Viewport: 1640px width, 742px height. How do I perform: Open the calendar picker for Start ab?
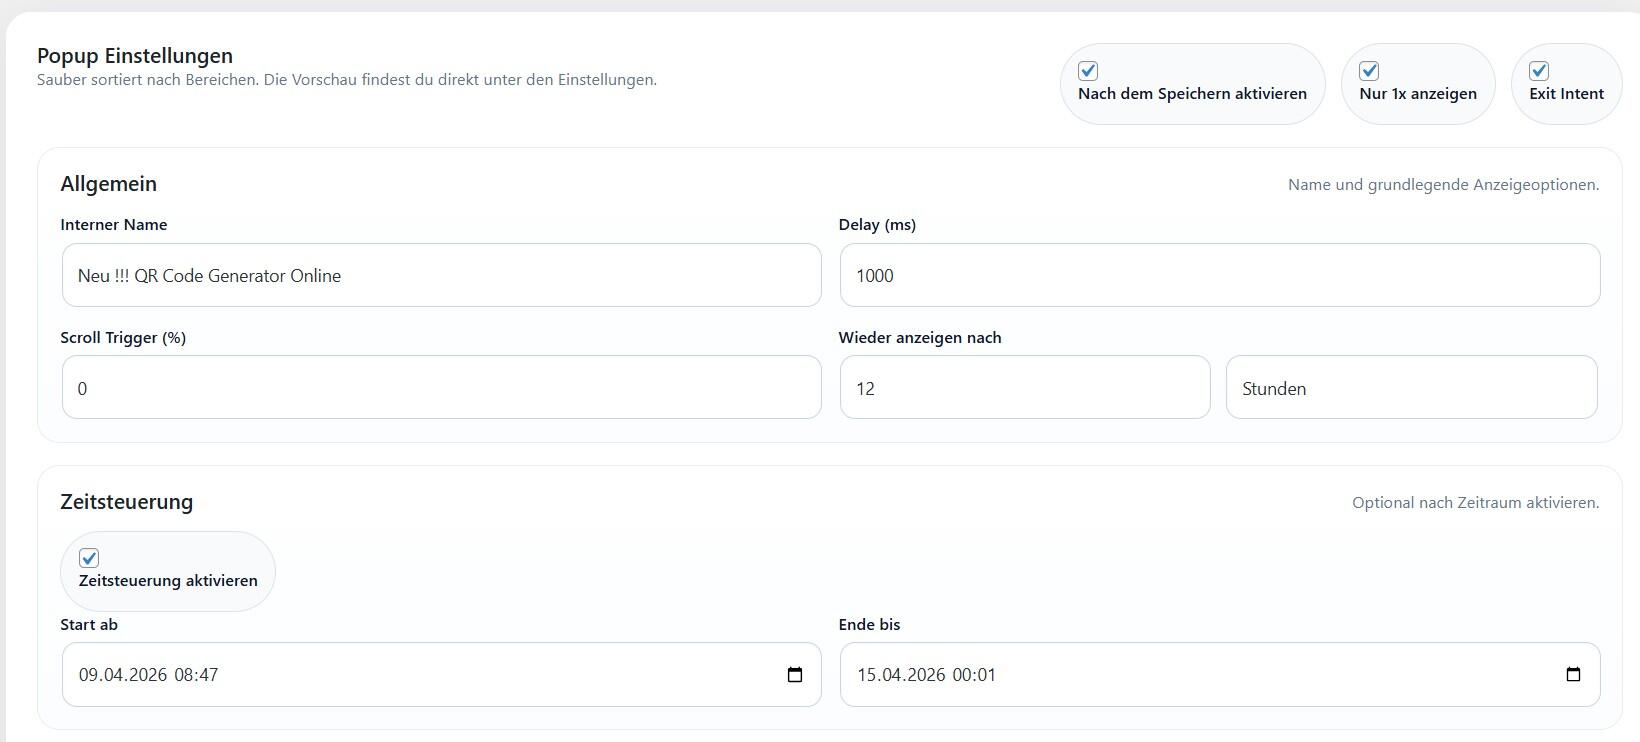click(x=795, y=675)
